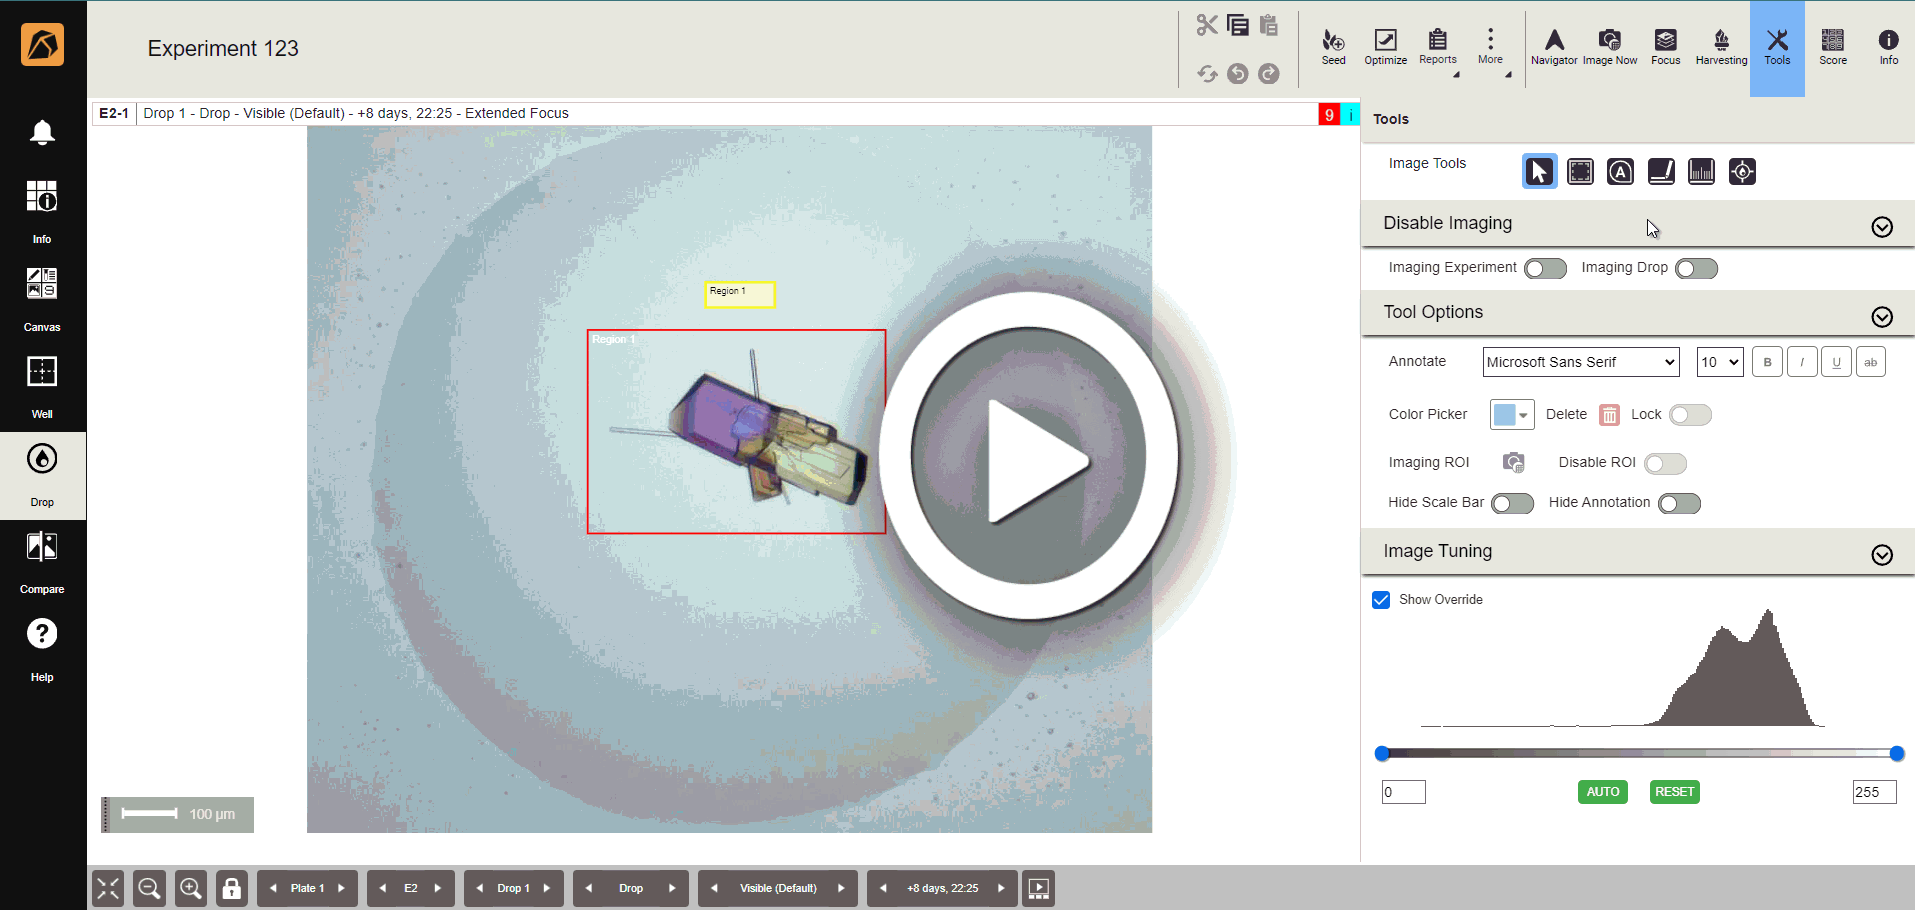
Task: Uncheck the Show Override checkbox
Action: coord(1381,600)
